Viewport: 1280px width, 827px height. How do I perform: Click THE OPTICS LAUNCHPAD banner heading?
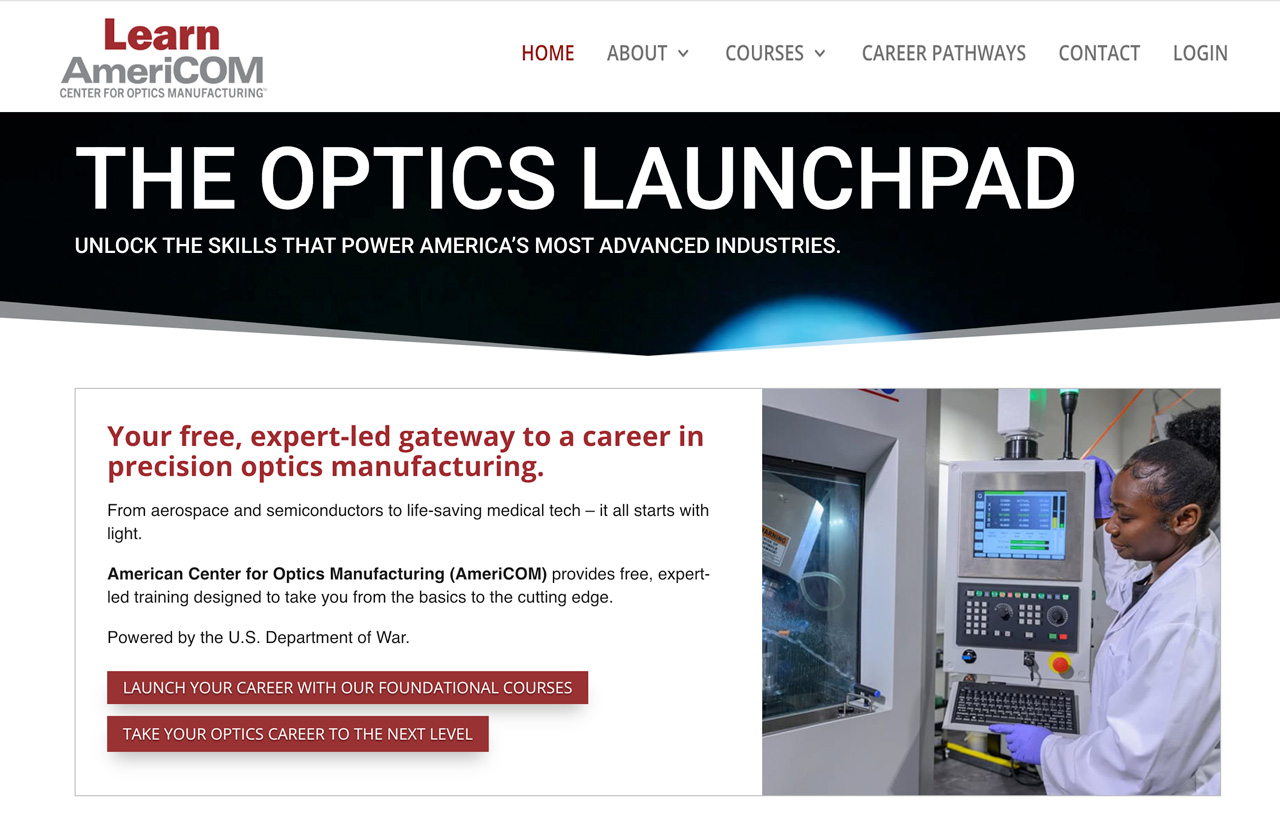(x=575, y=179)
